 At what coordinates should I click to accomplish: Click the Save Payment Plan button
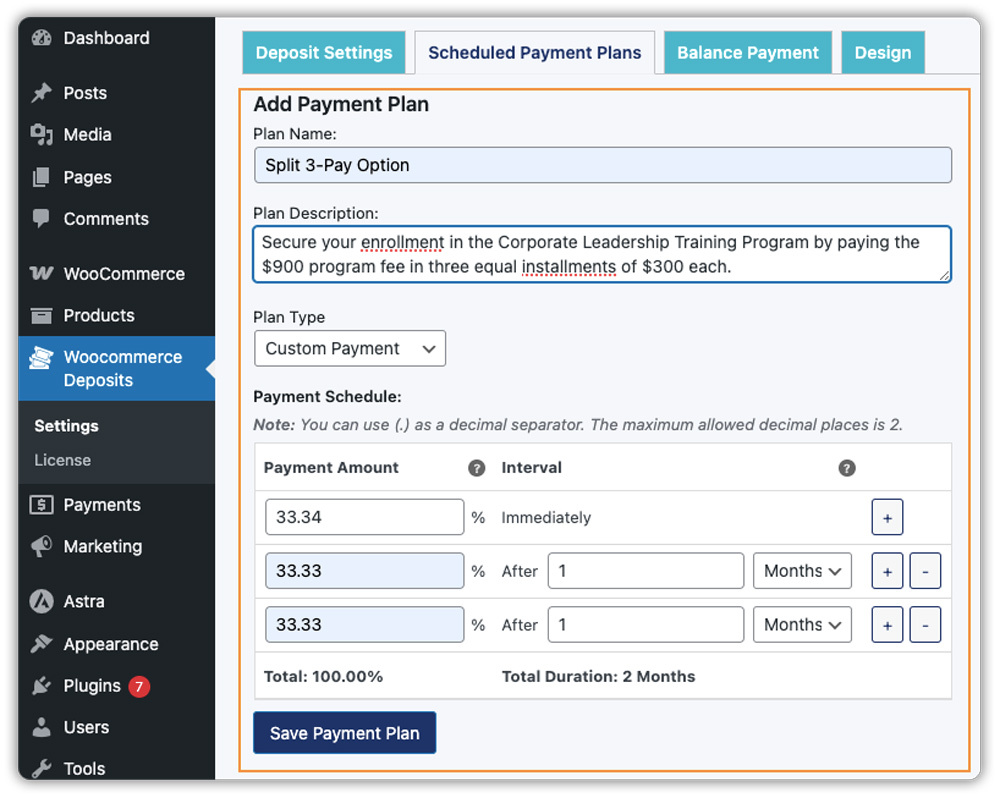point(344,732)
